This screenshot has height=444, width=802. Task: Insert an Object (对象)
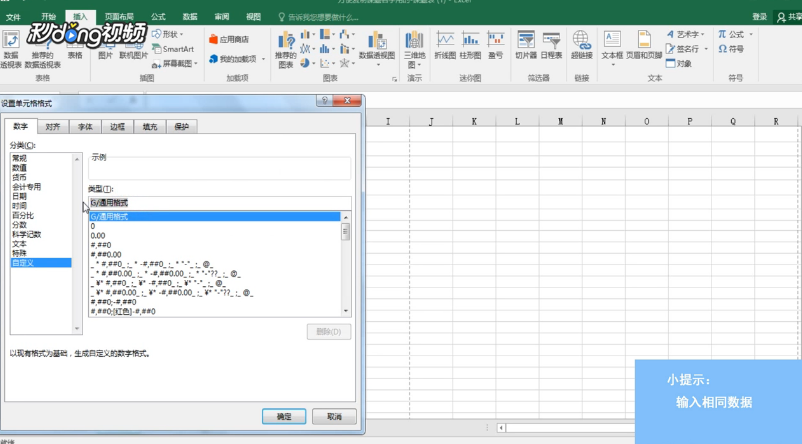(679, 63)
